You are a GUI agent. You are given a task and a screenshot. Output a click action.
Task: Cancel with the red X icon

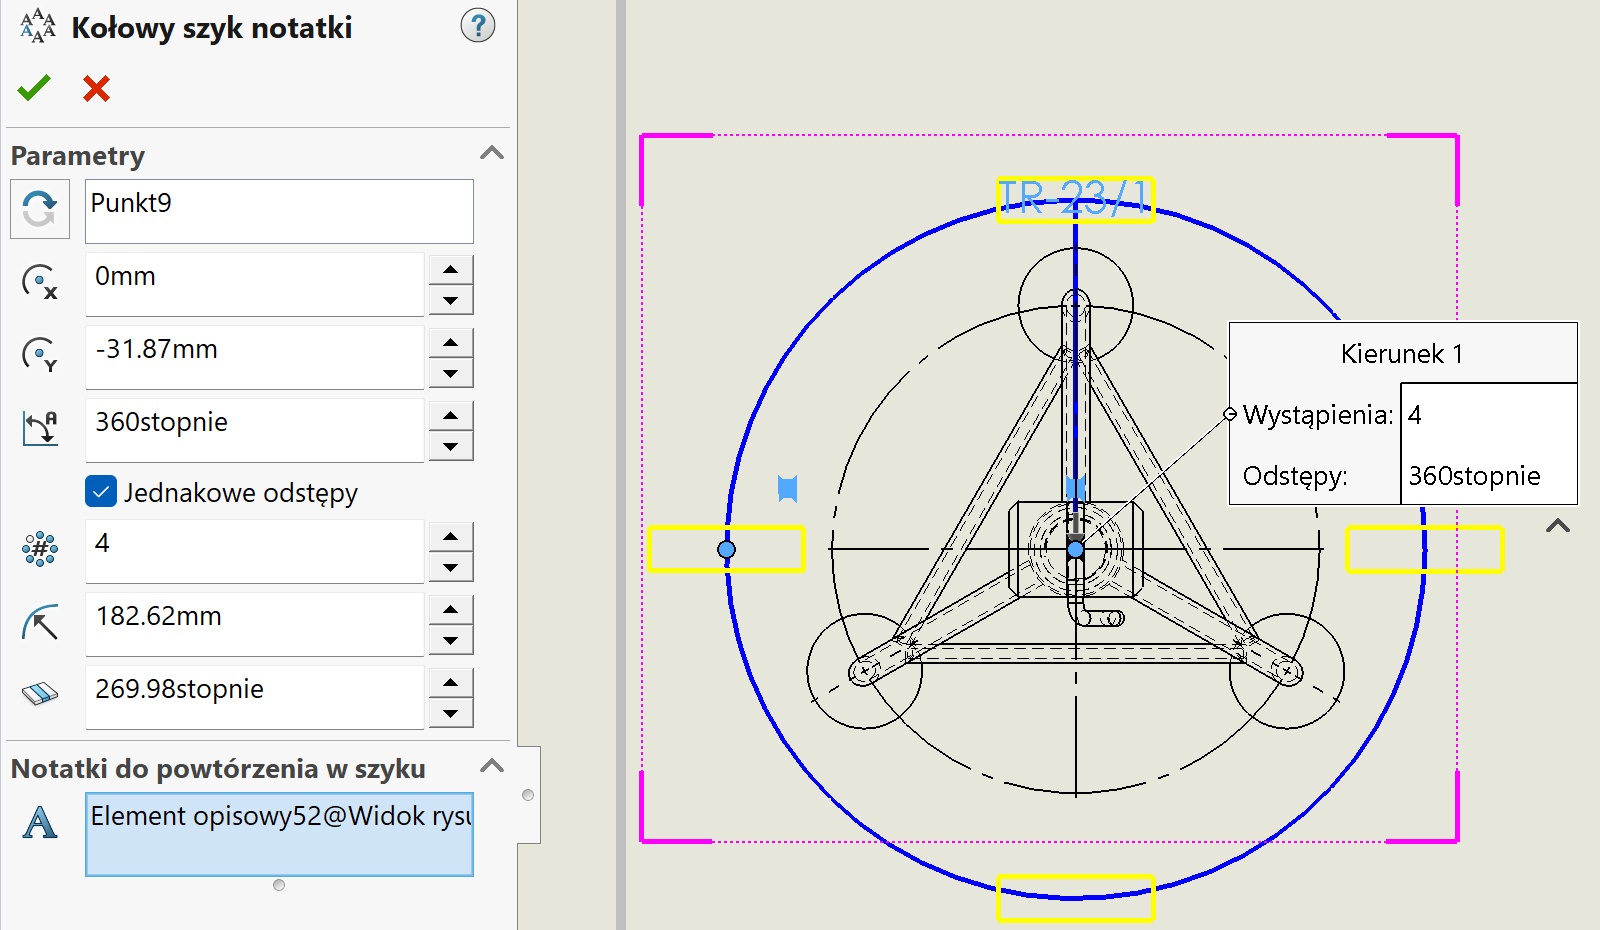point(96,88)
